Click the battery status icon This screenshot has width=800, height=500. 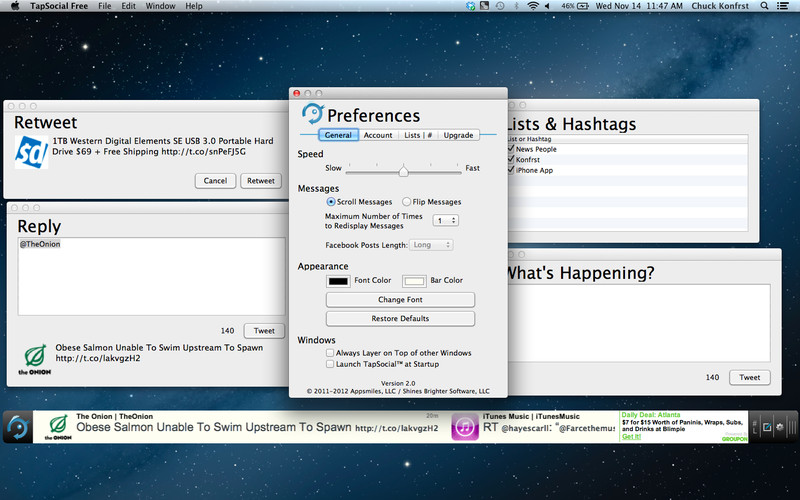583,6
